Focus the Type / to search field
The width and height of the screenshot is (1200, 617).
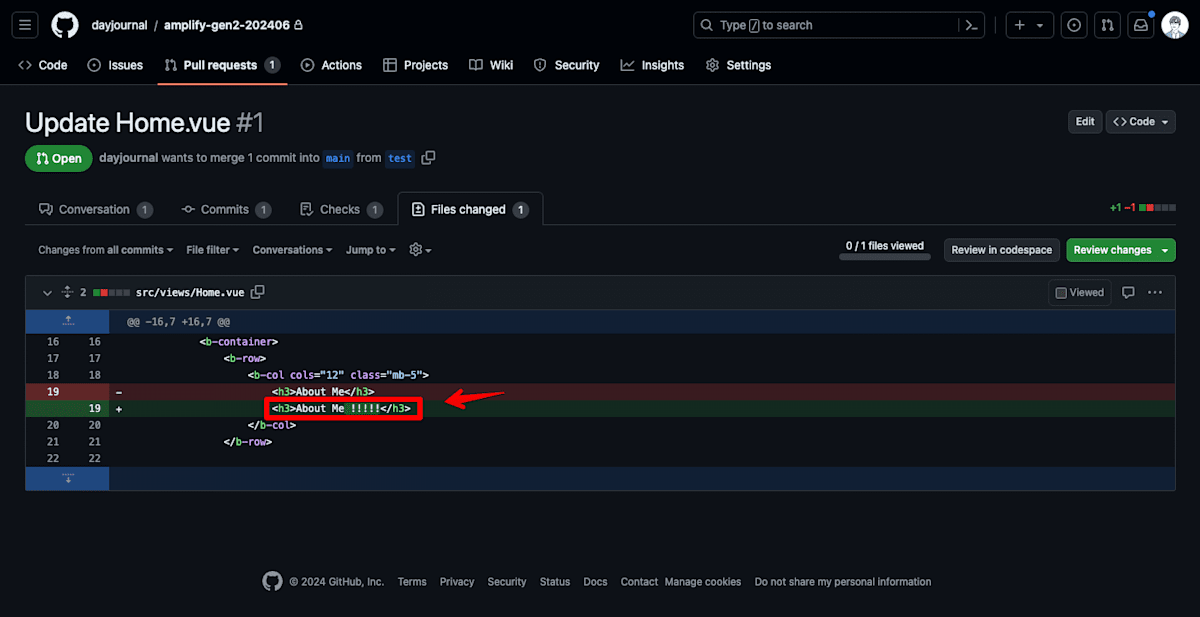(838, 25)
